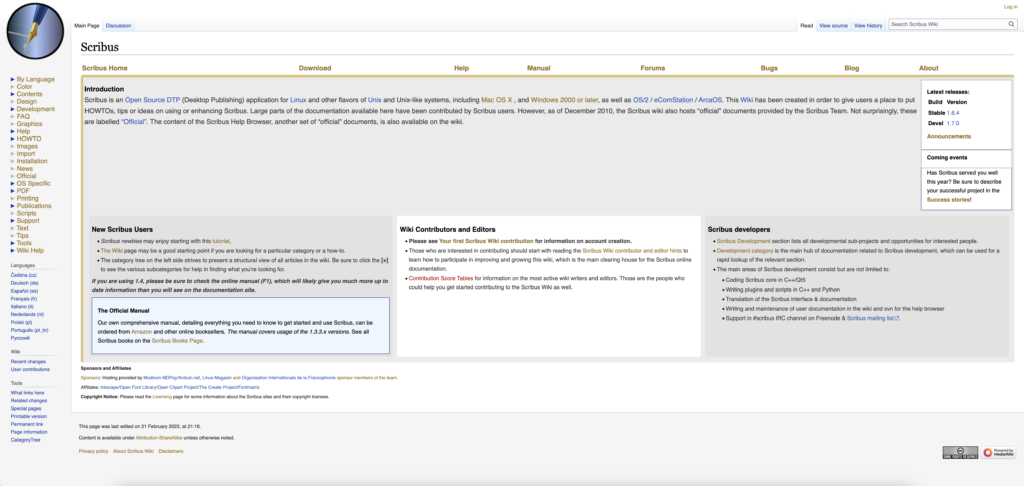Open the Installation category in sidebar

tap(32, 161)
